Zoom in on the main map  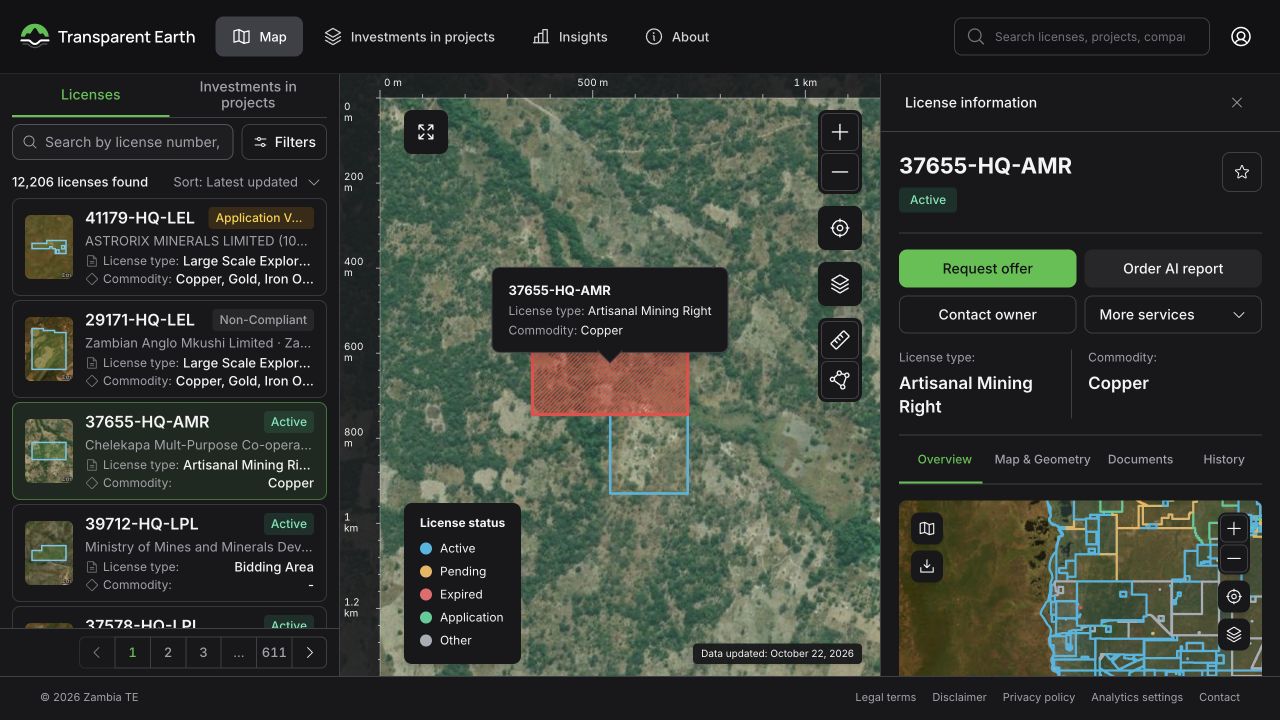(x=840, y=132)
